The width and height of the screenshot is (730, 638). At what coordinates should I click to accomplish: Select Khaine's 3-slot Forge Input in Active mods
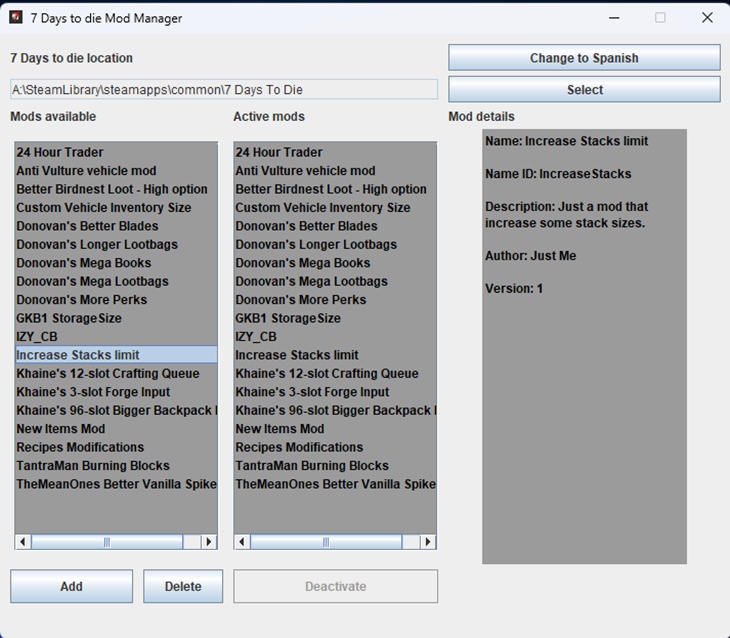[335, 392]
